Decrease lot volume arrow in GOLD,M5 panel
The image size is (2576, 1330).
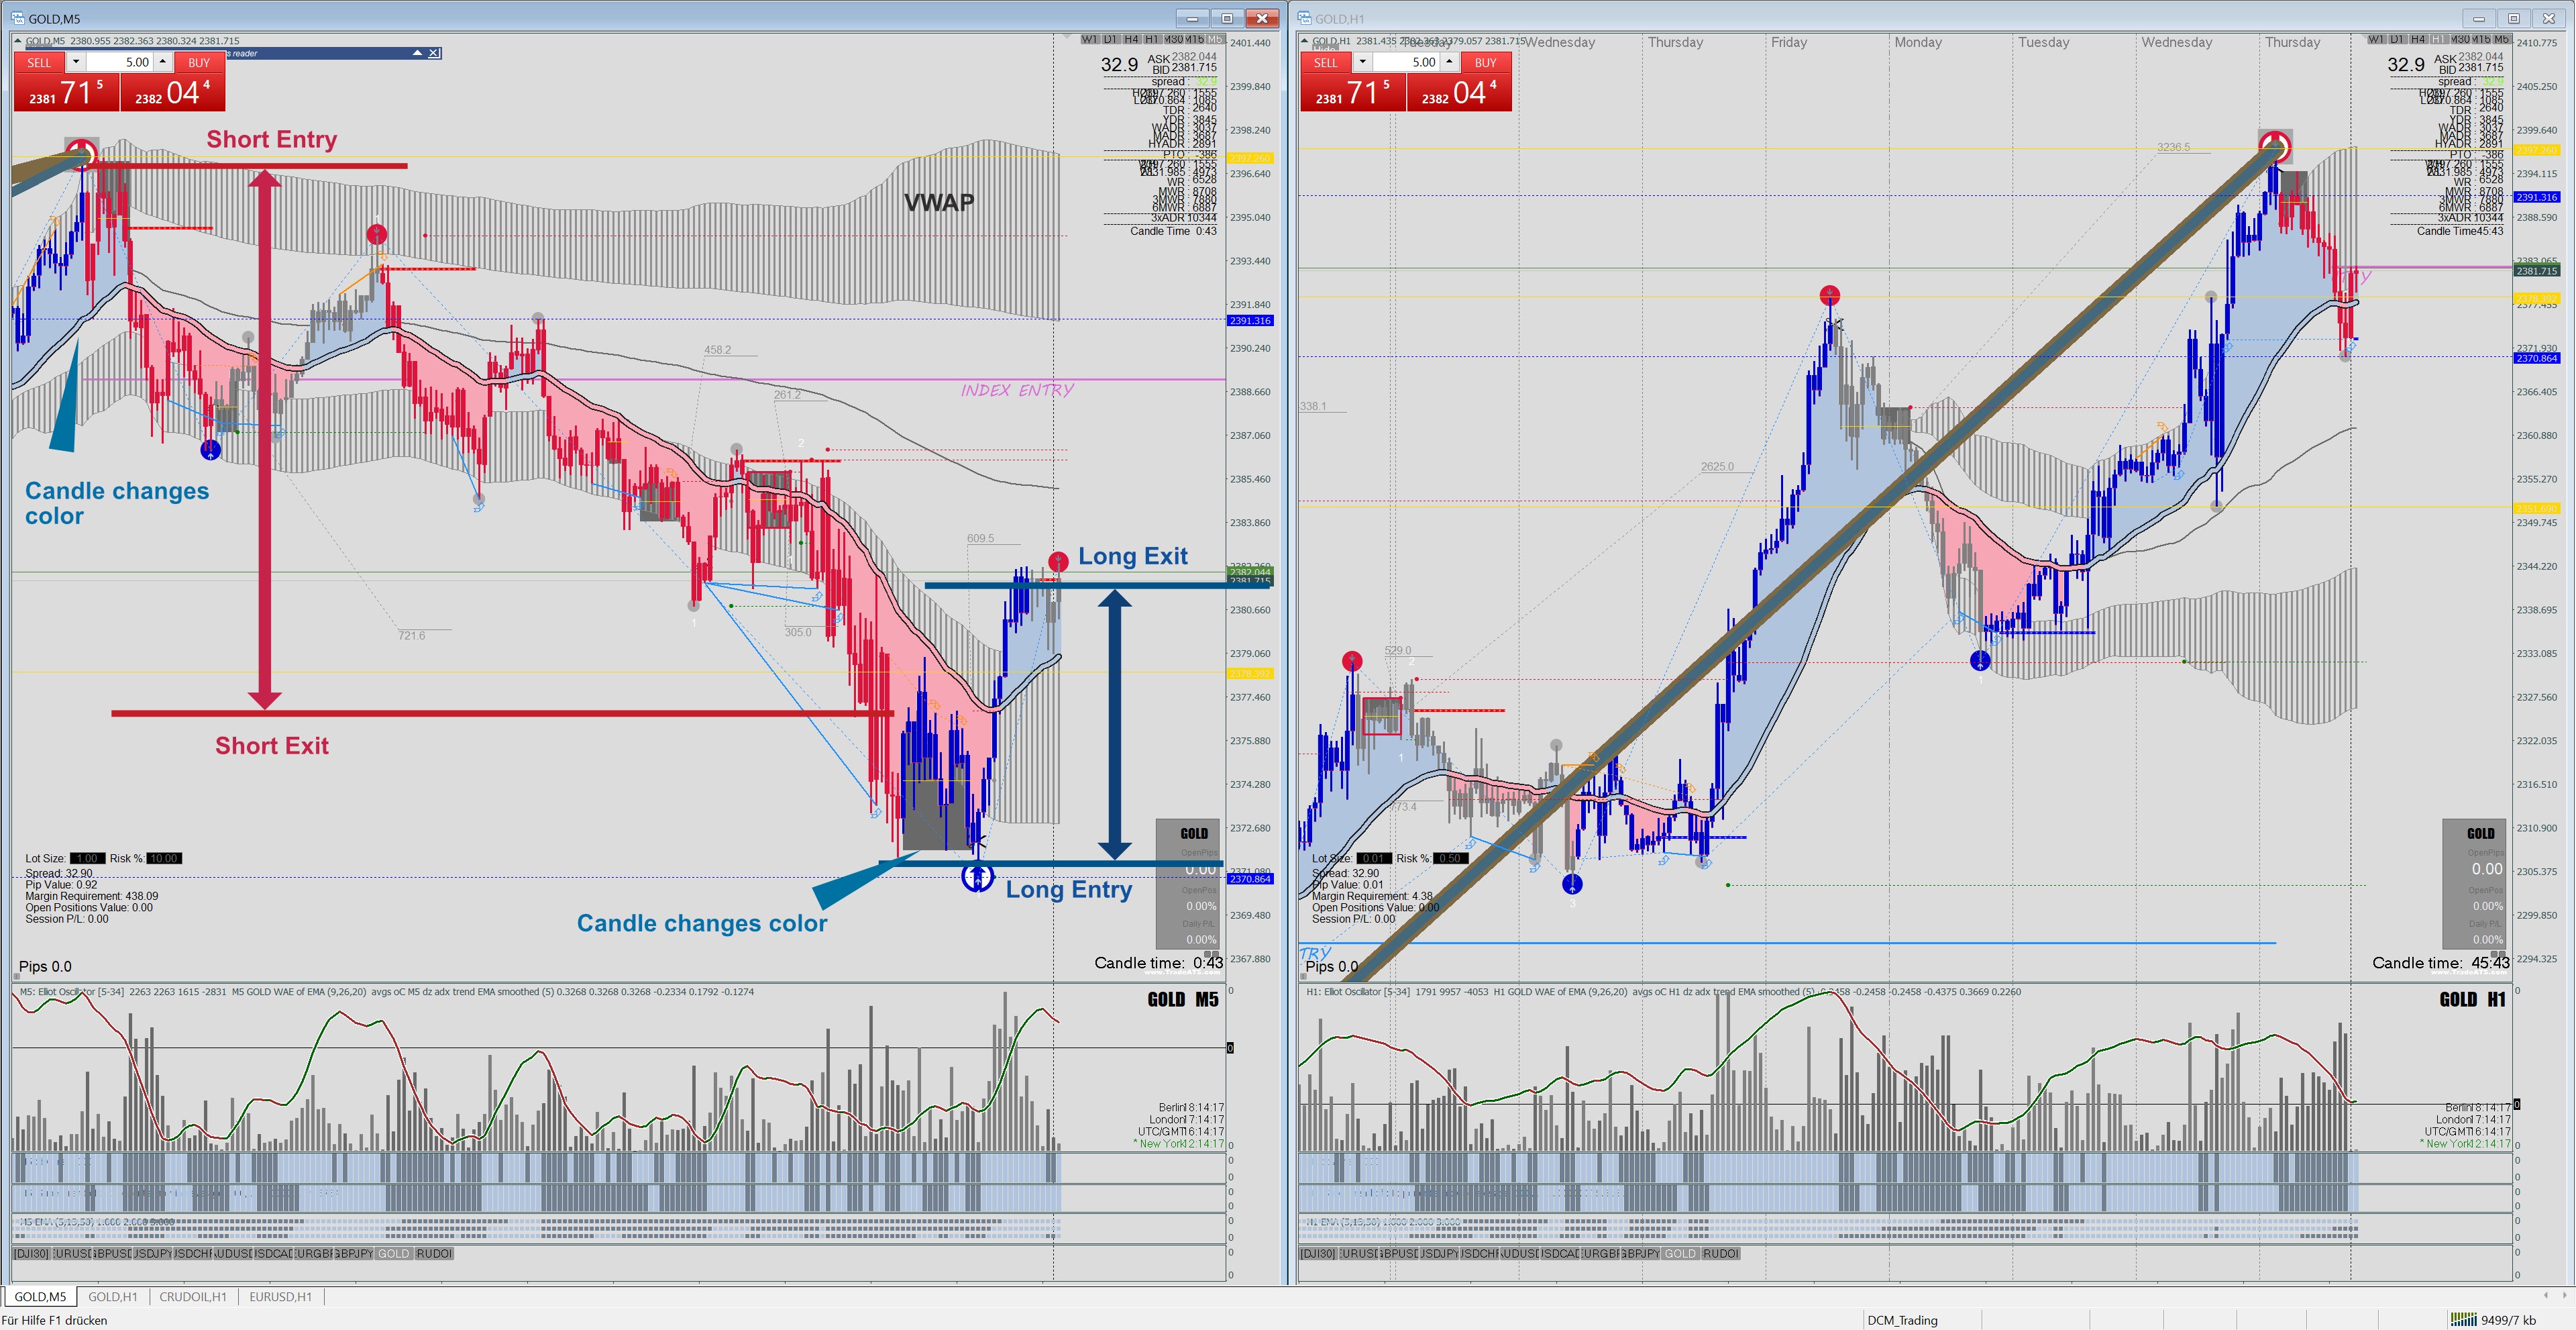tap(75, 62)
